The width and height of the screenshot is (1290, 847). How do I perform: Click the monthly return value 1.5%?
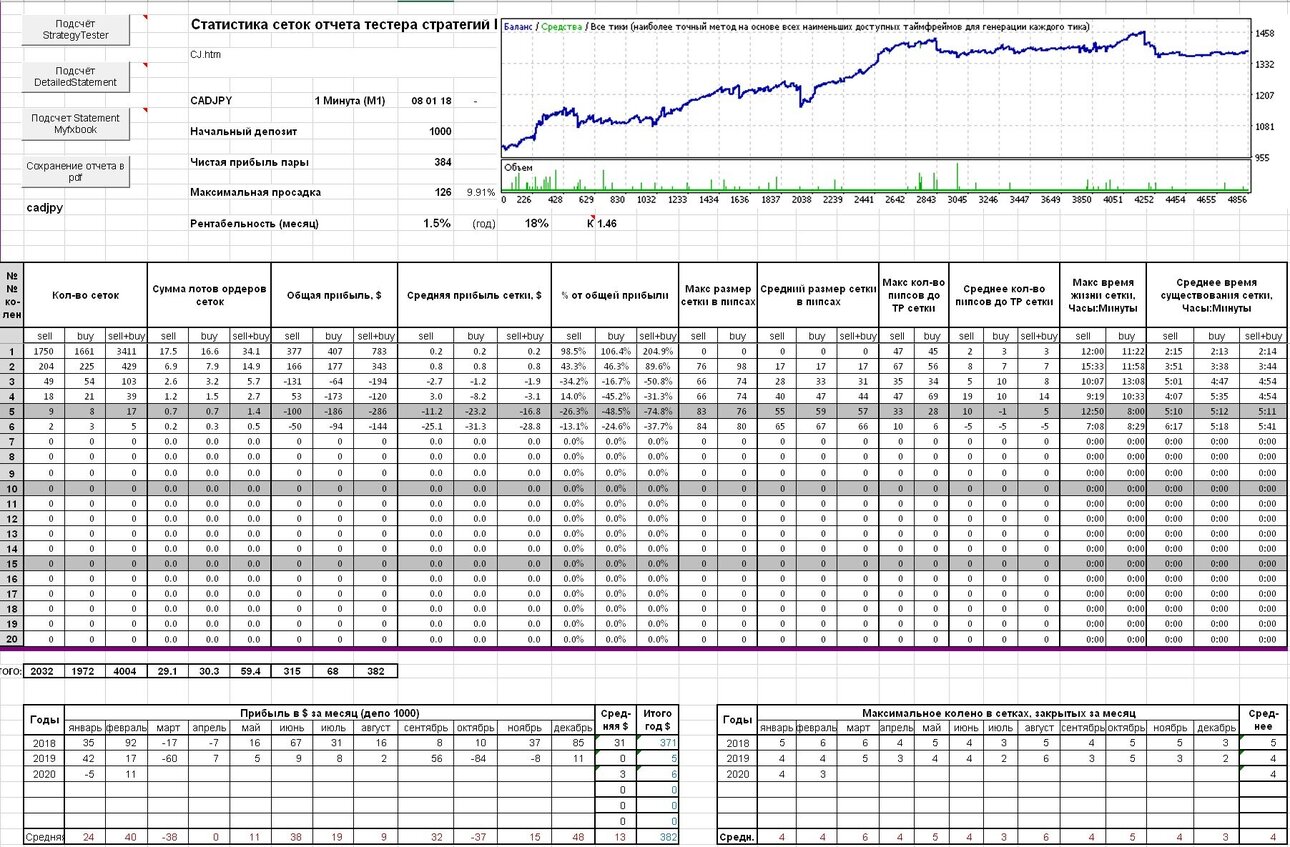point(437,223)
